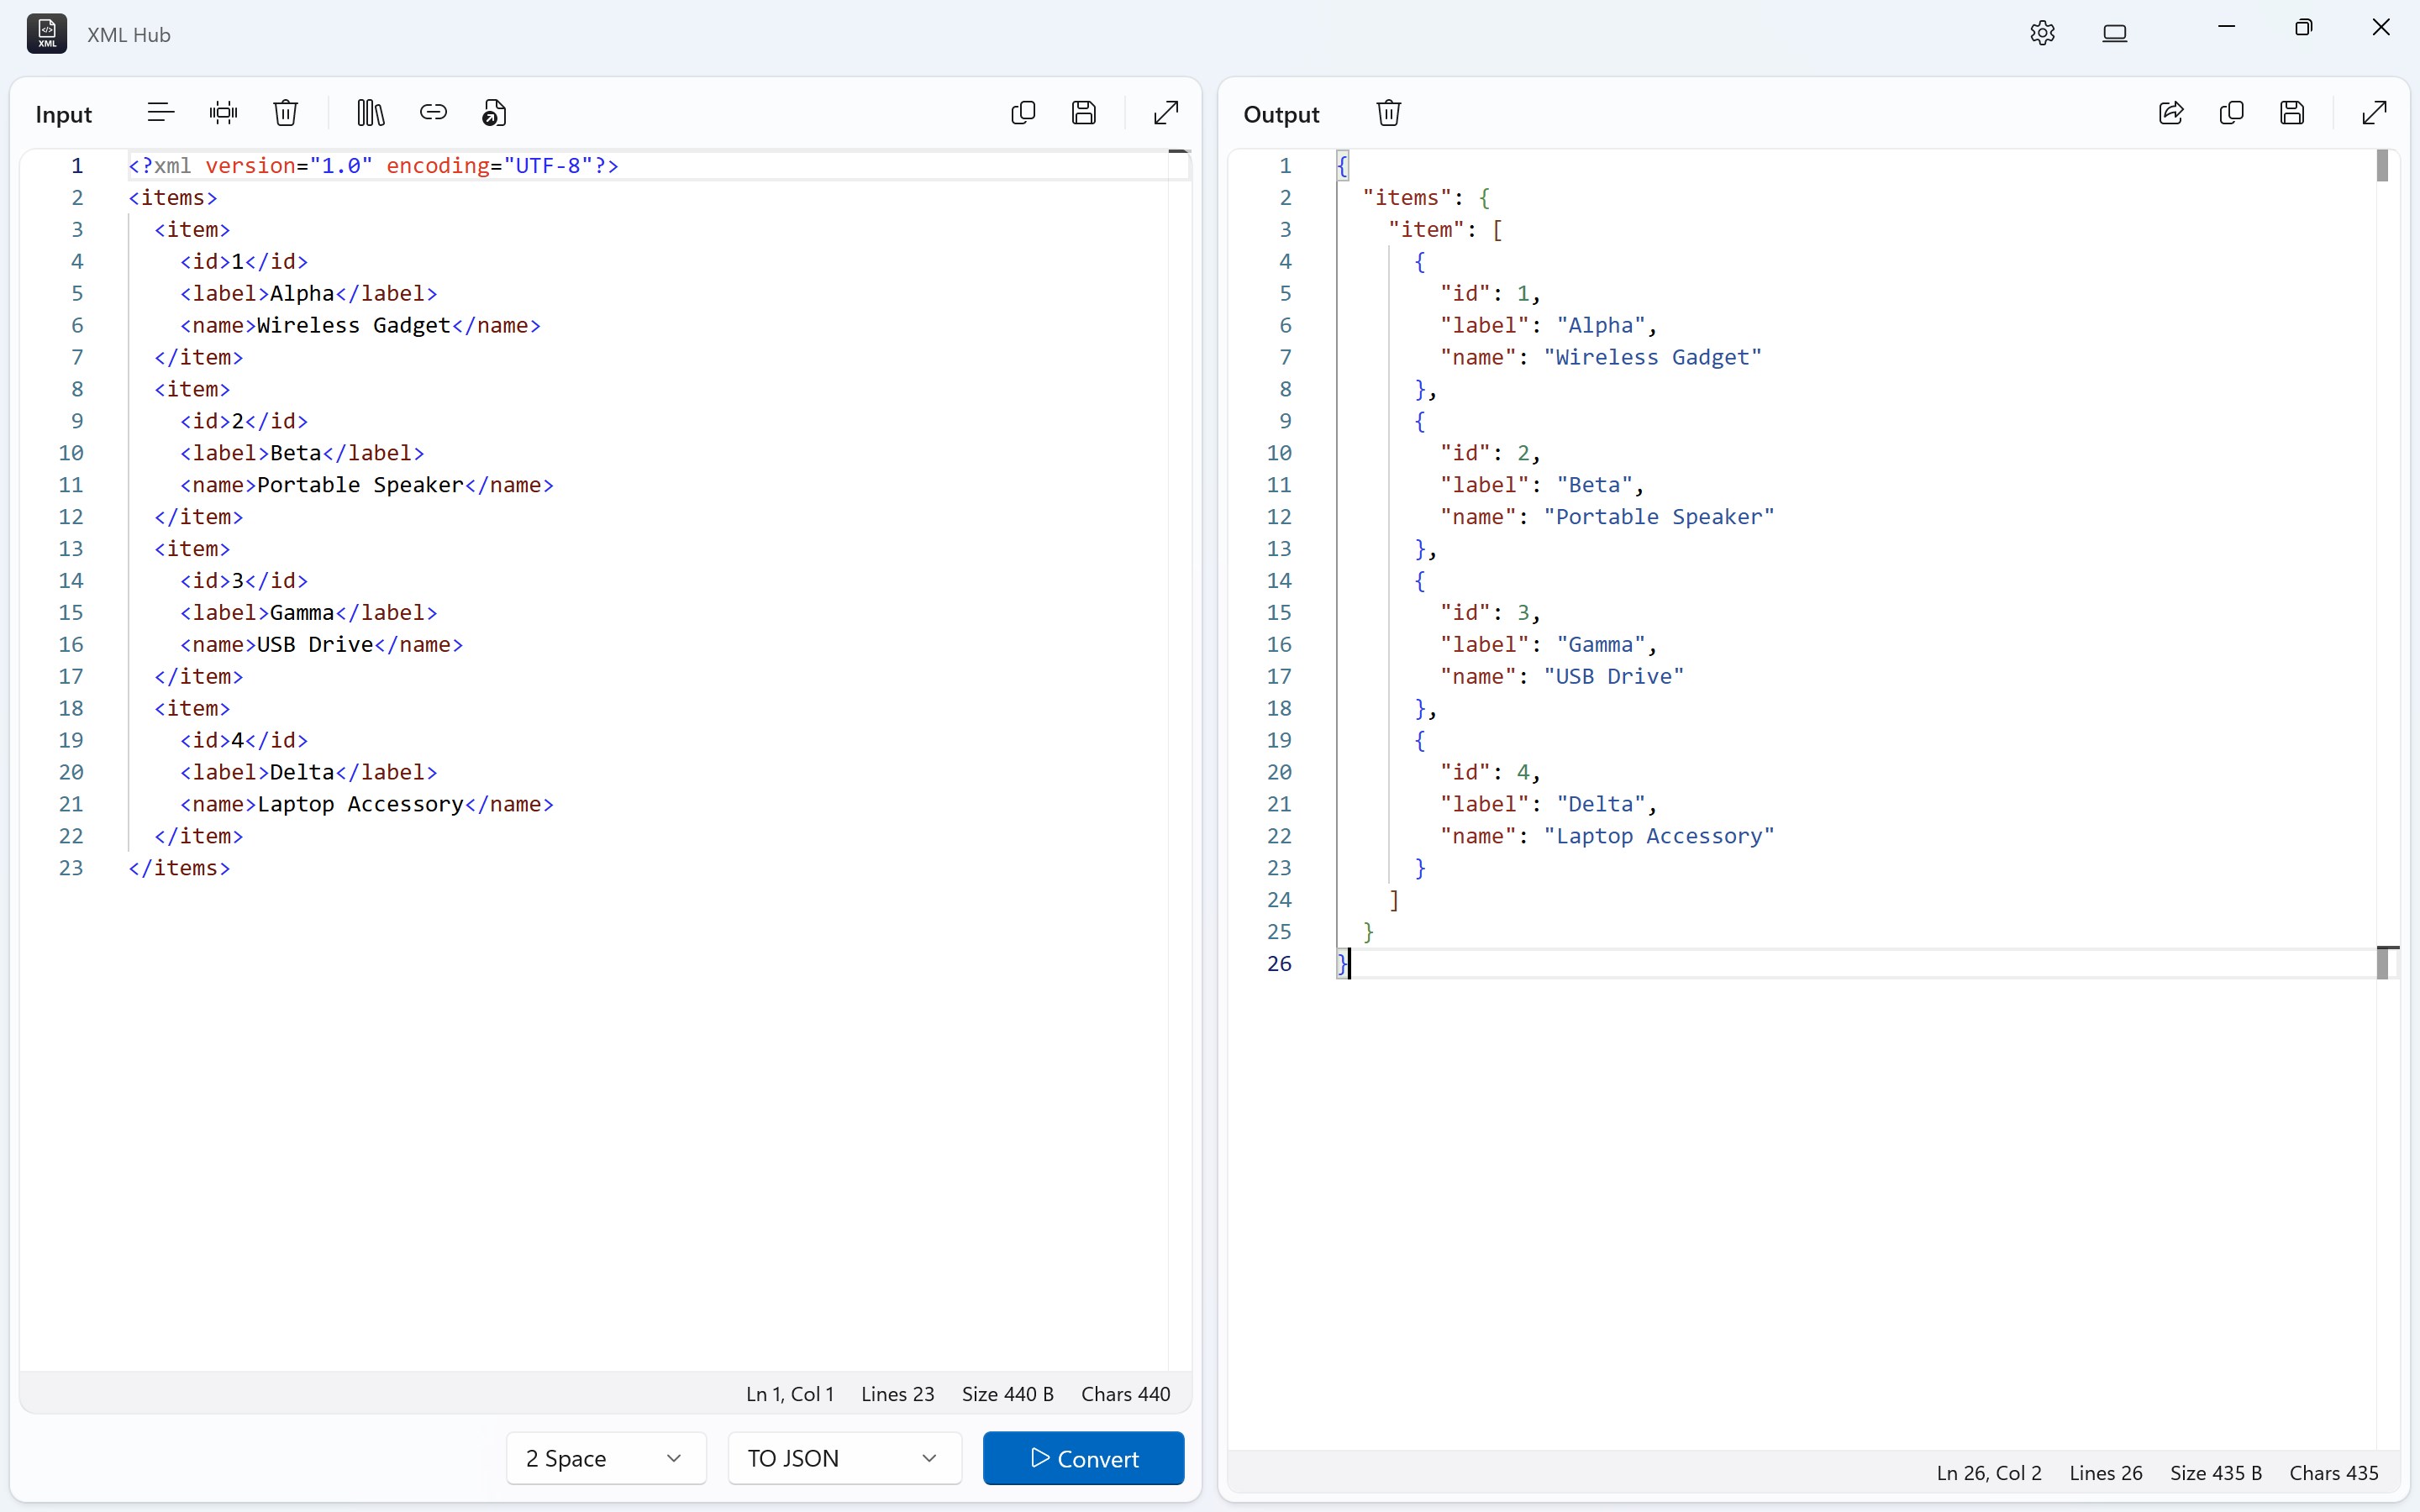The height and width of the screenshot is (1512, 2420).
Task: Expand the Output panel to fullscreen
Action: (x=2373, y=112)
